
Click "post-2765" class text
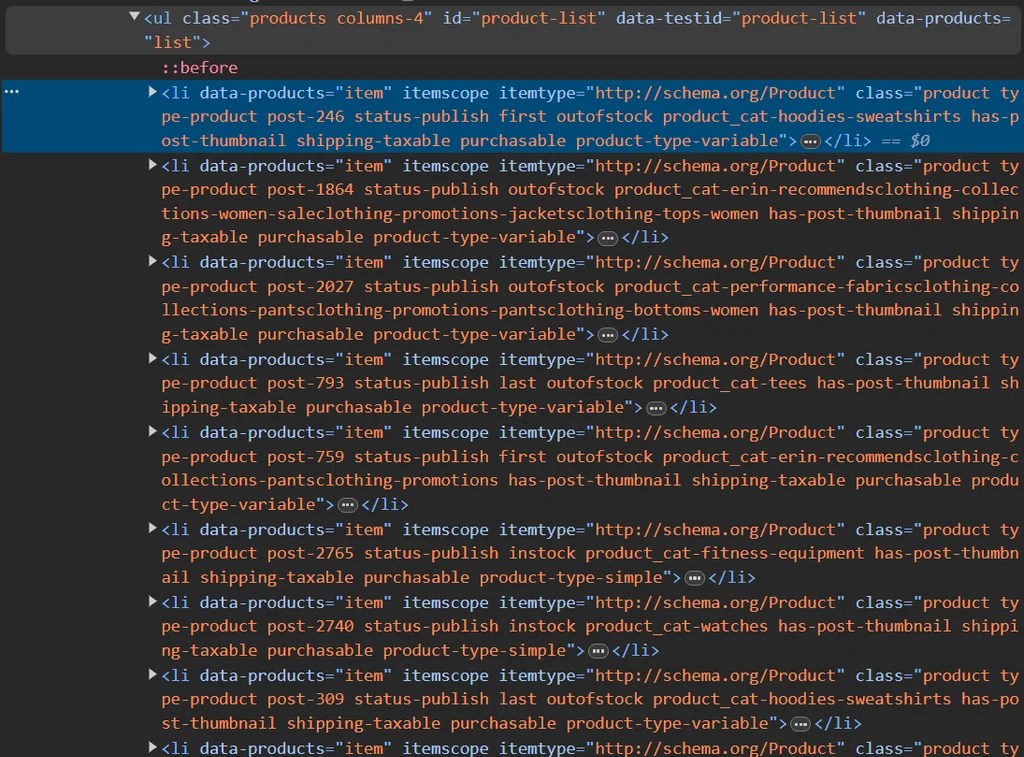pyautogui.click(x=310, y=553)
